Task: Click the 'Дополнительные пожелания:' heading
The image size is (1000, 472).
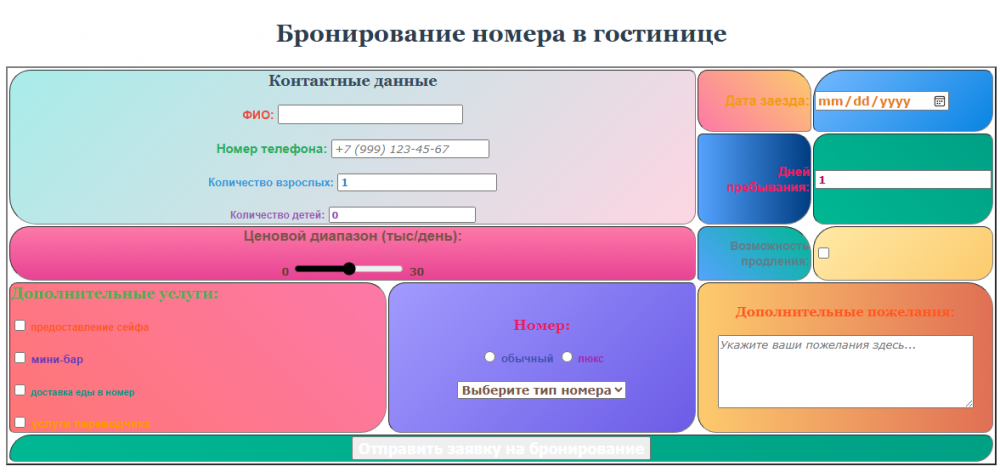Action: [x=845, y=312]
